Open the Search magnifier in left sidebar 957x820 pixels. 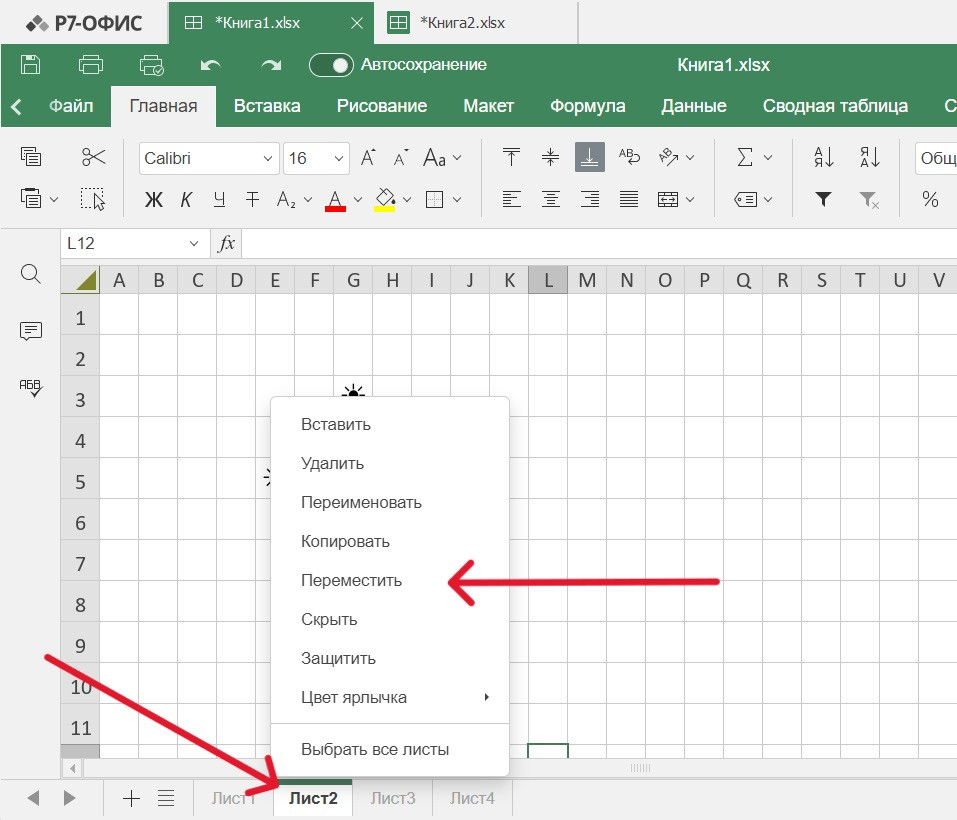(x=31, y=274)
